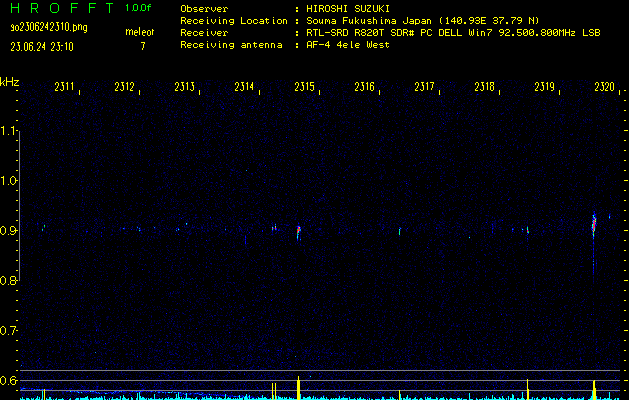Click the 2311 time marker

pyautogui.click(x=64, y=88)
